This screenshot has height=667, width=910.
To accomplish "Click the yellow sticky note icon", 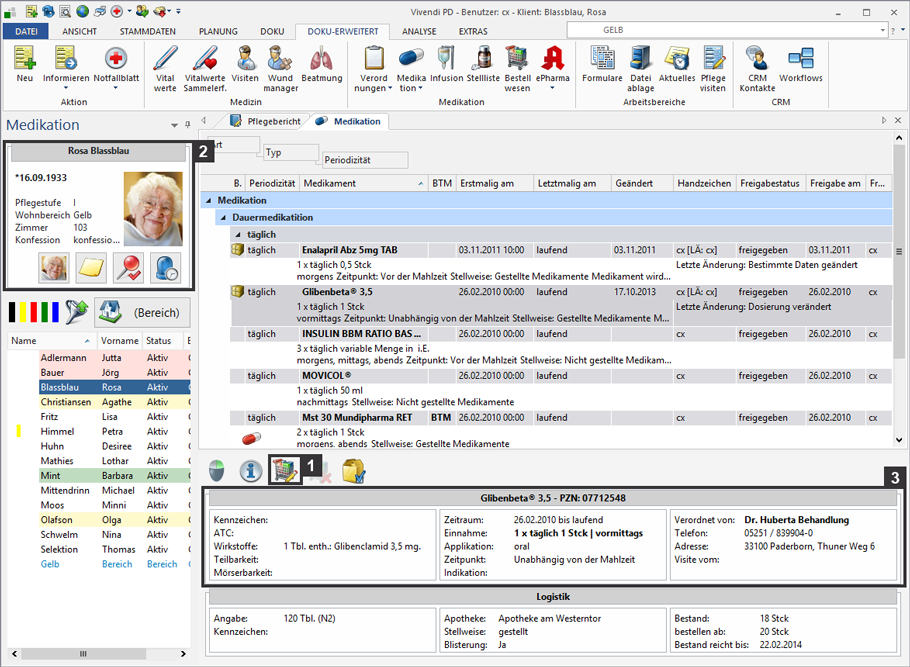I will tap(93, 268).
